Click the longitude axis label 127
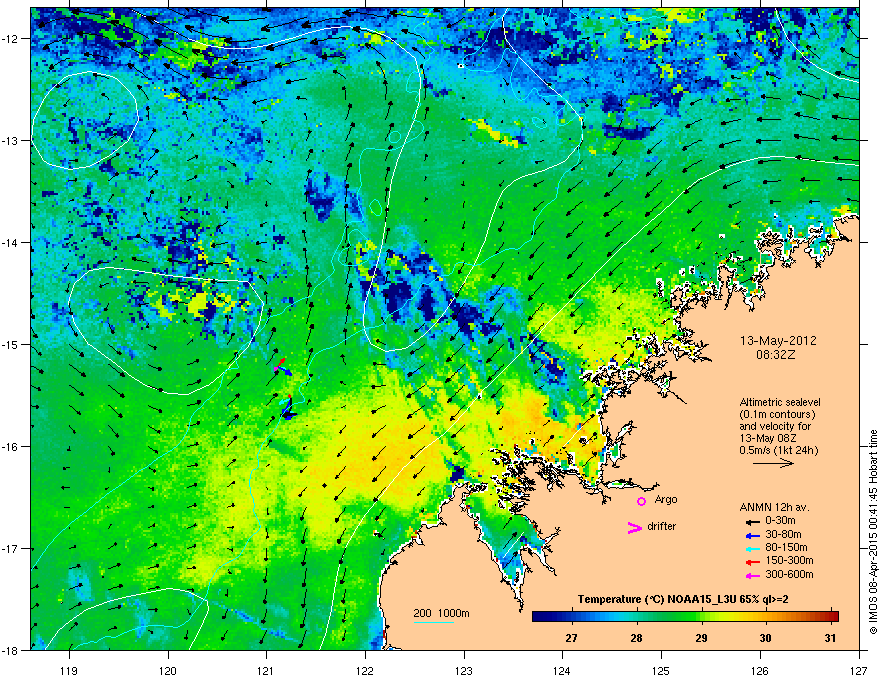This screenshot has width=880, height=680. 859,670
